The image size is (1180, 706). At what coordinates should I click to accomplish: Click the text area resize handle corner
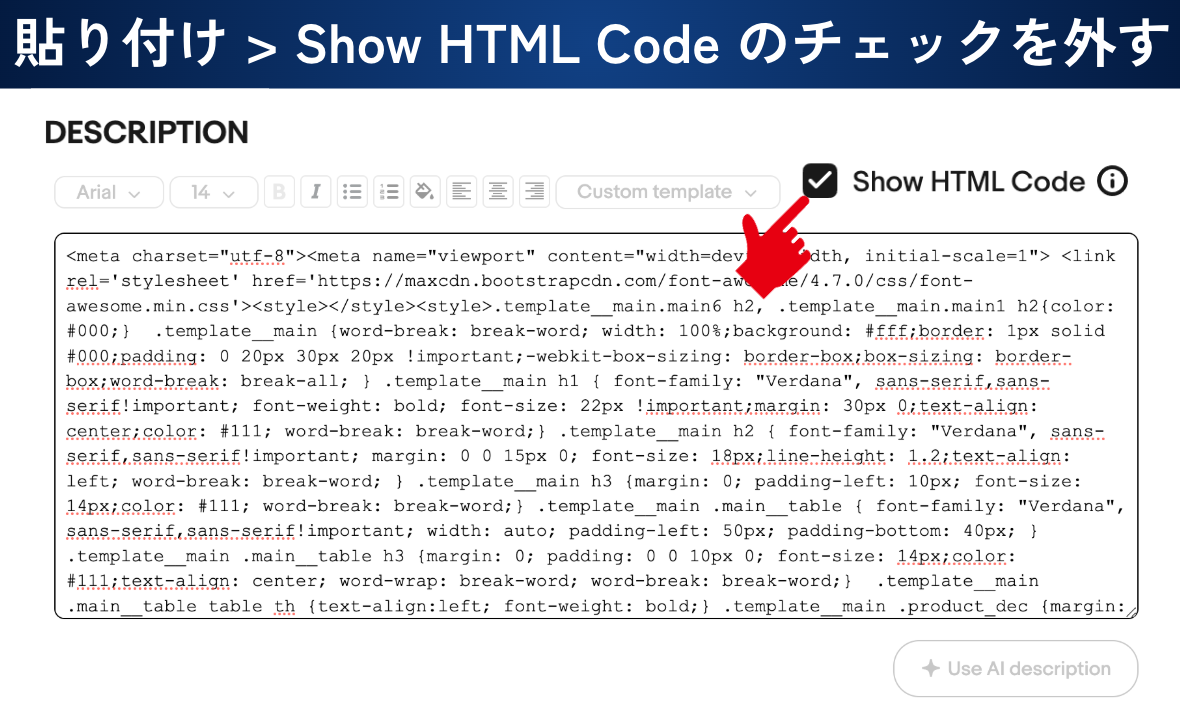click(1131, 612)
